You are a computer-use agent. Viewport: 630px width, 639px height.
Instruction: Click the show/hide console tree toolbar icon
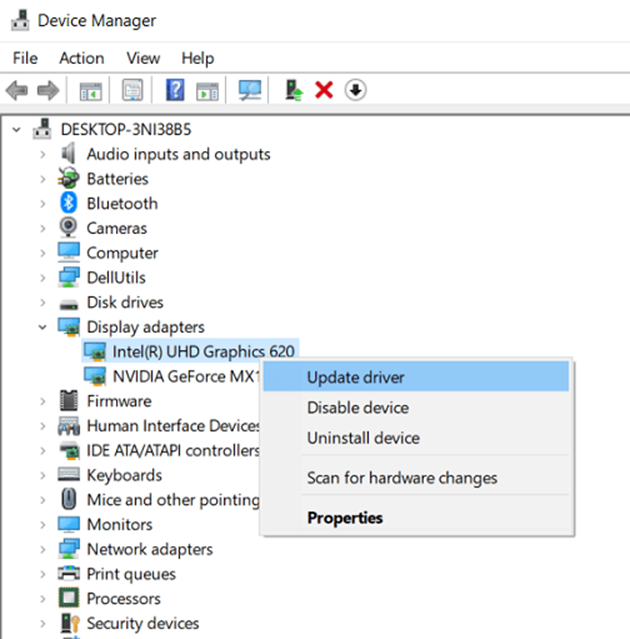pos(91,90)
